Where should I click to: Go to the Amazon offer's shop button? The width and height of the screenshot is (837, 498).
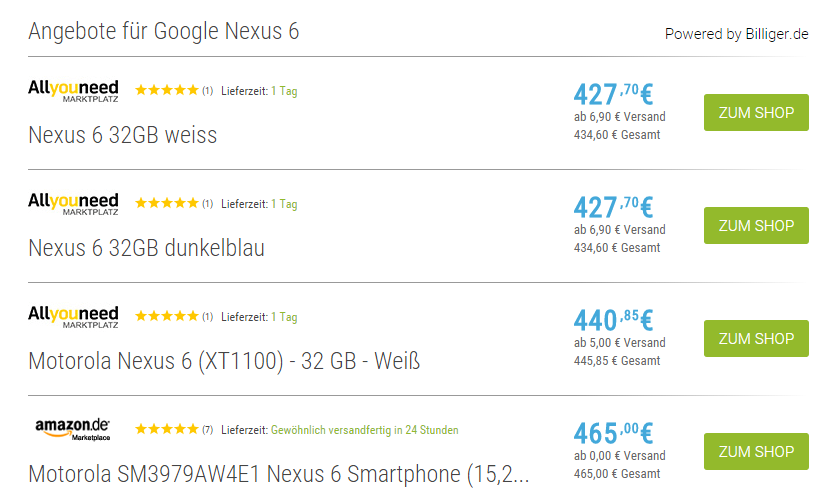(x=756, y=452)
